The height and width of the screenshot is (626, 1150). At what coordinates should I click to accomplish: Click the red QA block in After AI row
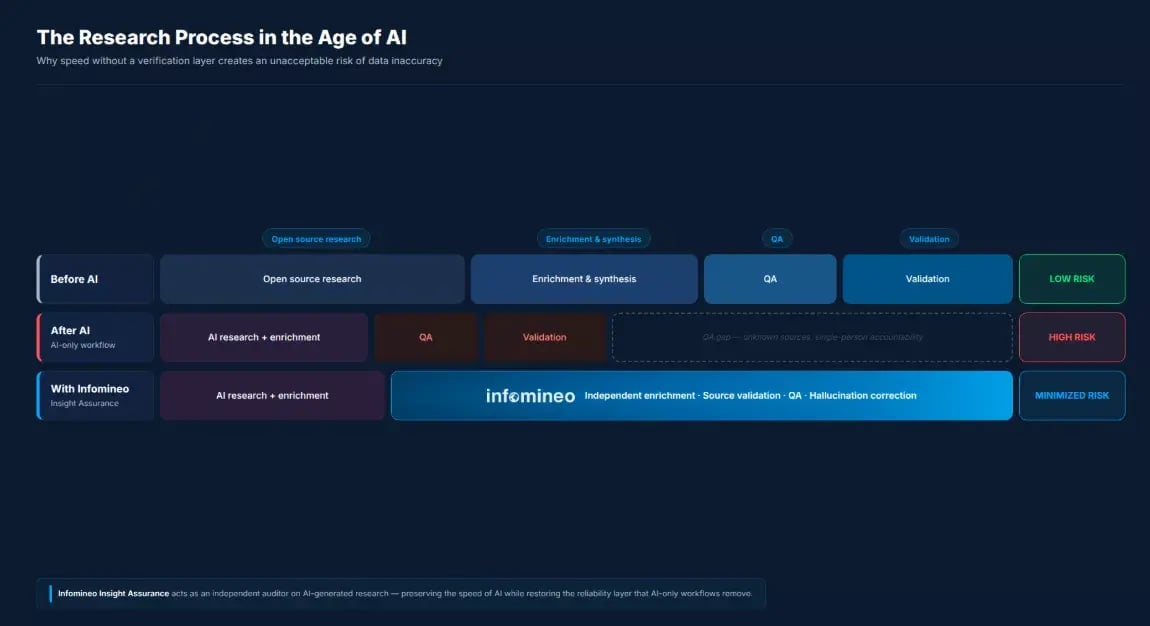coord(425,337)
